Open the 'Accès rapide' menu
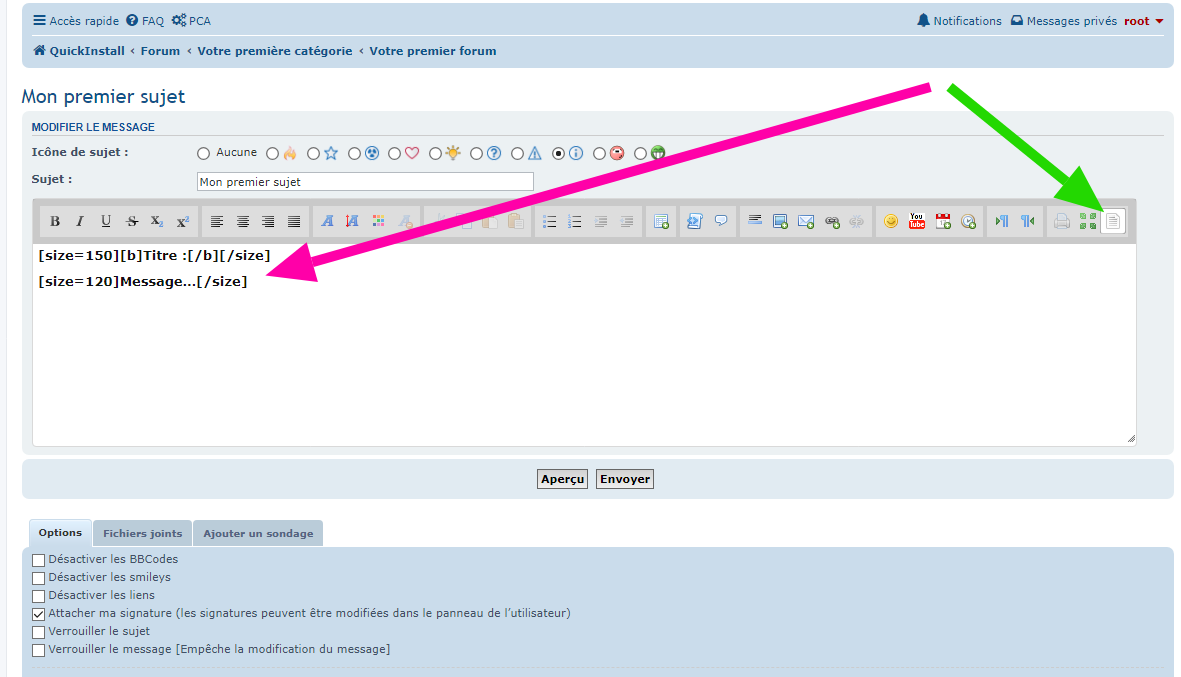Image resolution: width=1181 pixels, height=677 pixels. click(75, 21)
